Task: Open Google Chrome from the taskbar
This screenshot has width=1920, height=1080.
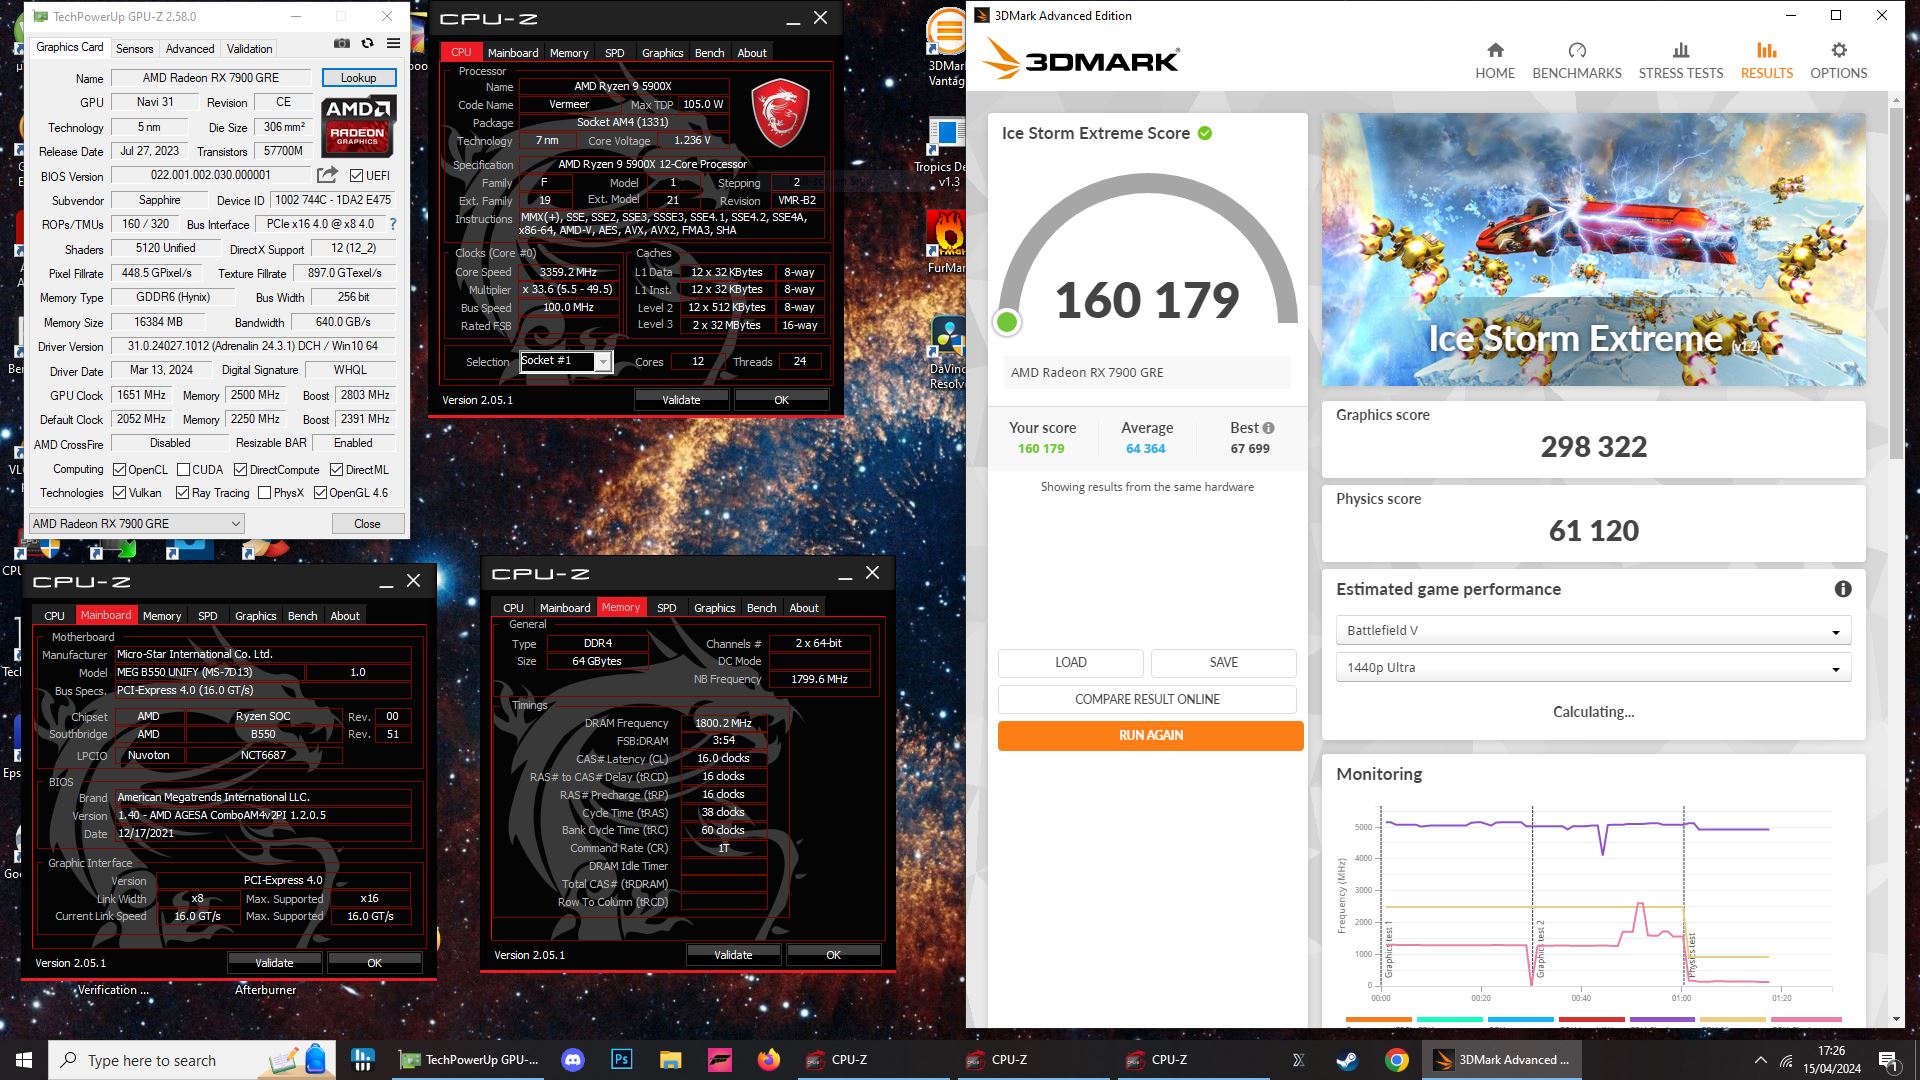Action: coord(1396,1060)
